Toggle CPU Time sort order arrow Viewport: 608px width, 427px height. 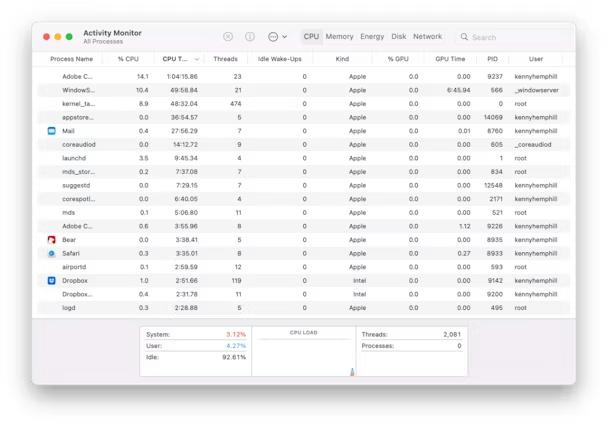pos(197,59)
